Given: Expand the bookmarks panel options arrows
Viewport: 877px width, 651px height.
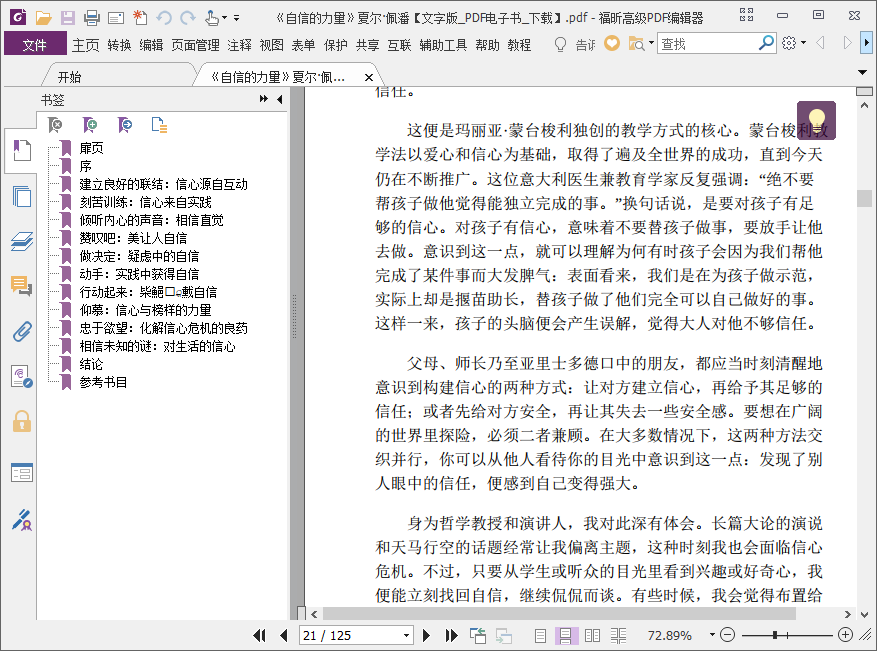Looking at the screenshot, I should click(263, 99).
